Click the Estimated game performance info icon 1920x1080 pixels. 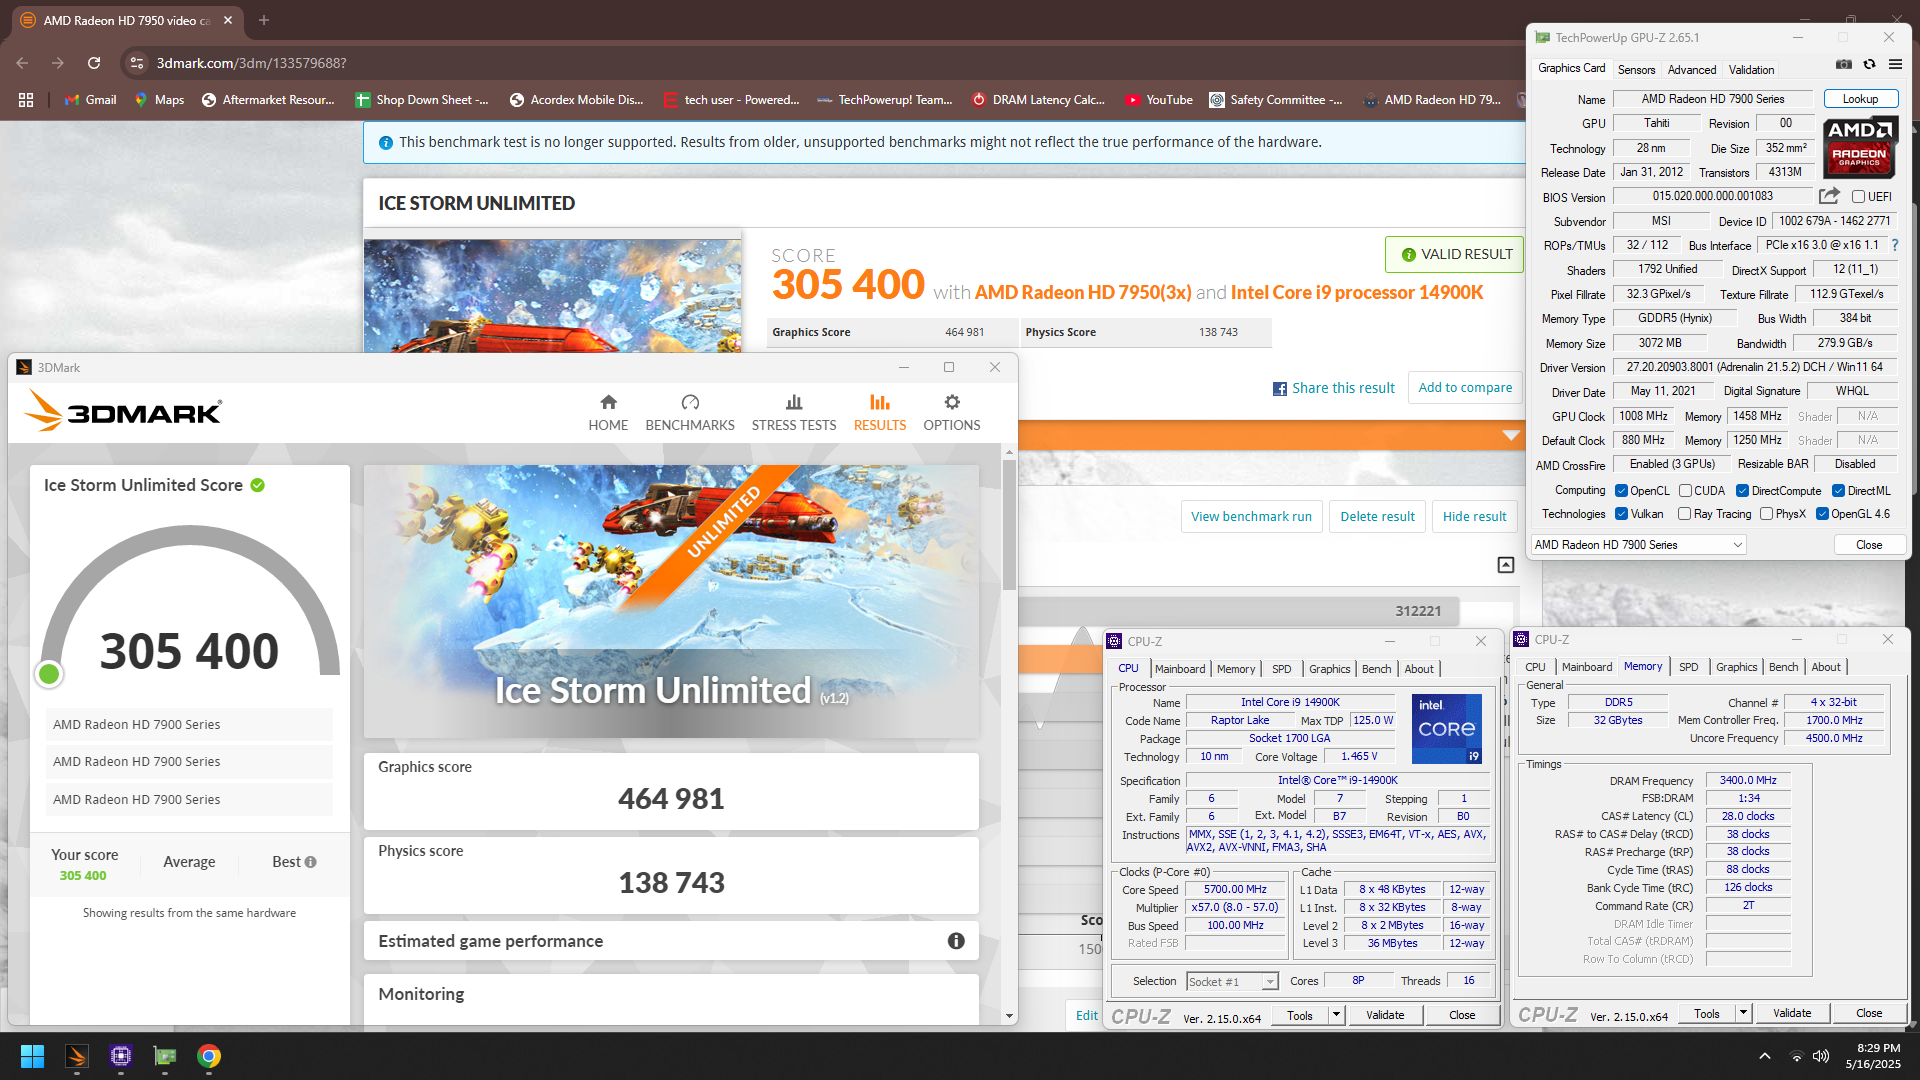(x=956, y=941)
